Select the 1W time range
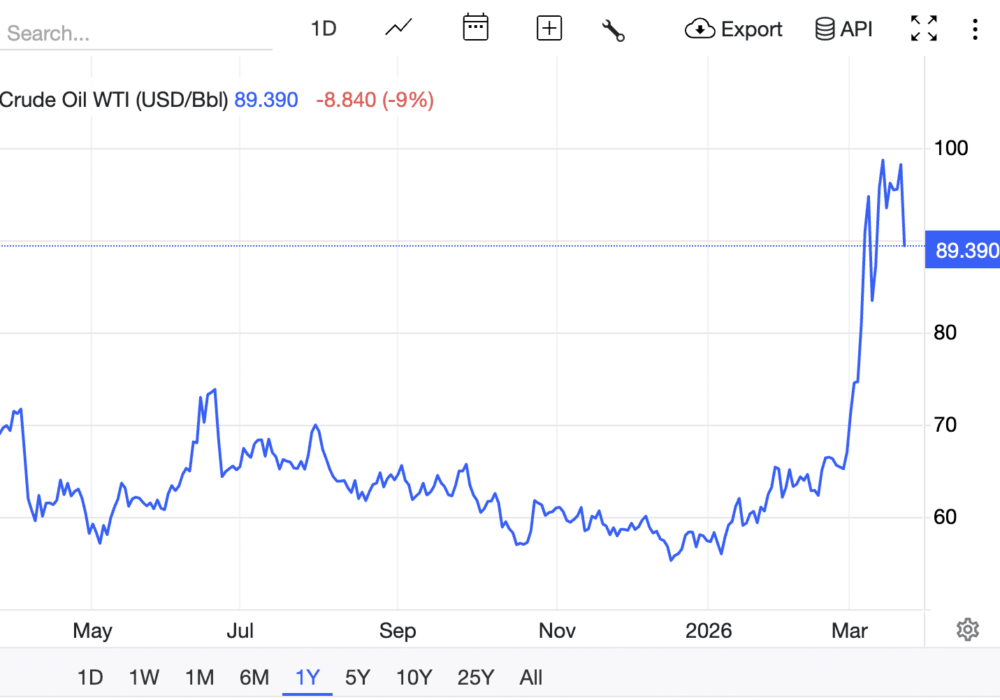 click(x=144, y=677)
